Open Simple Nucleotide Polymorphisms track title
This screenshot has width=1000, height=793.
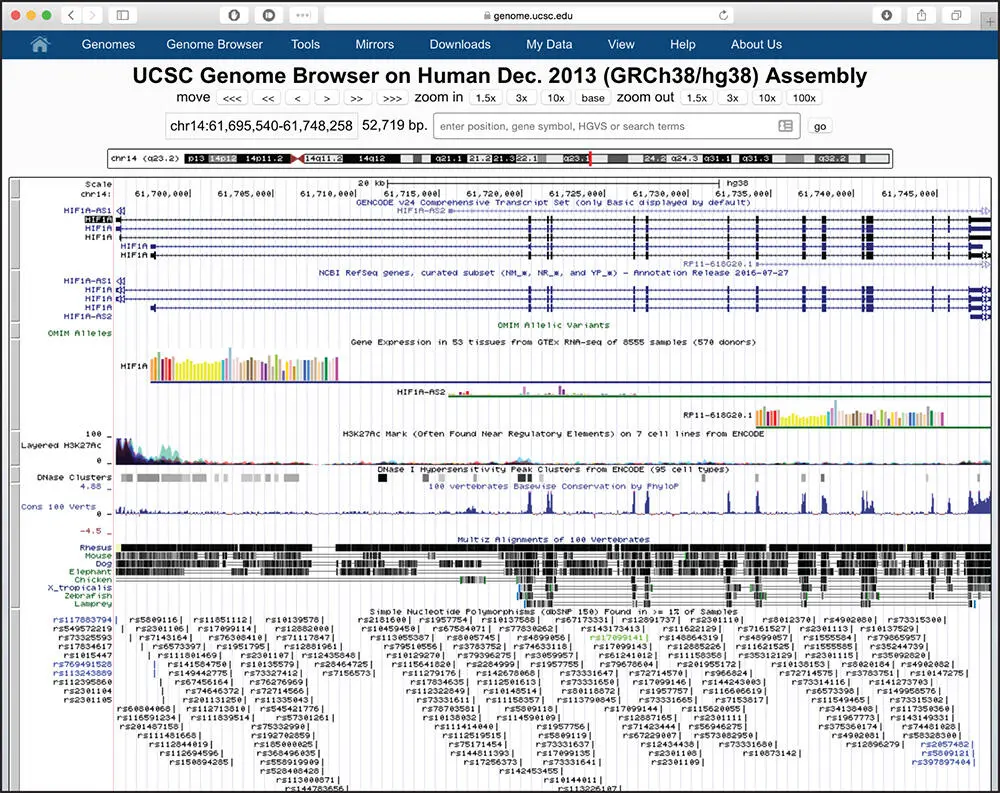pyautogui.click(x=553, y=611)
